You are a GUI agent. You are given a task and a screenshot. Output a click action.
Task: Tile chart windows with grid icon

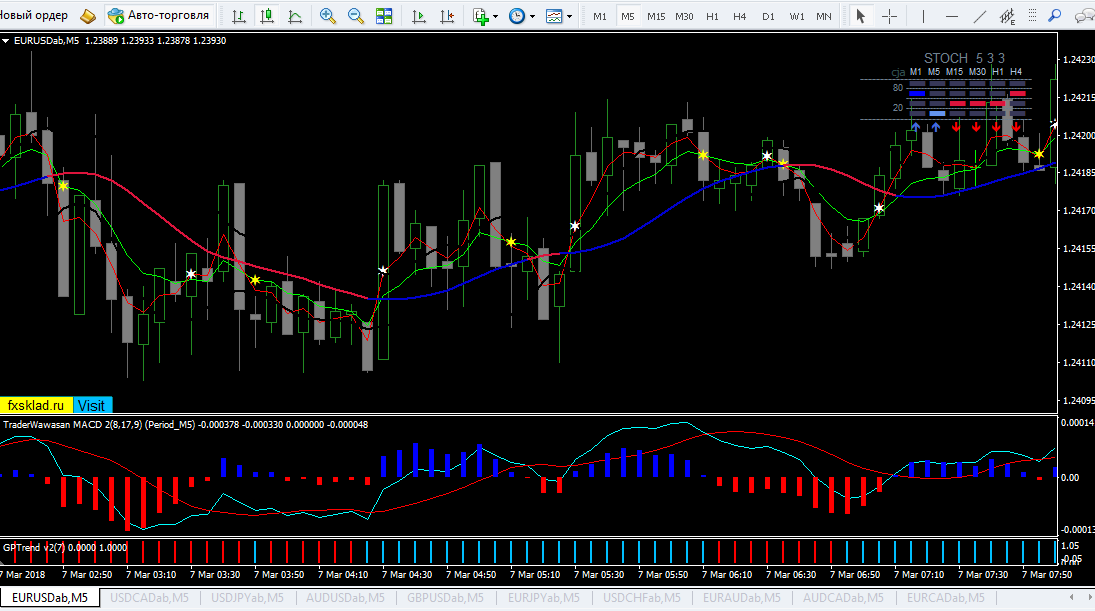click(384, 15)
